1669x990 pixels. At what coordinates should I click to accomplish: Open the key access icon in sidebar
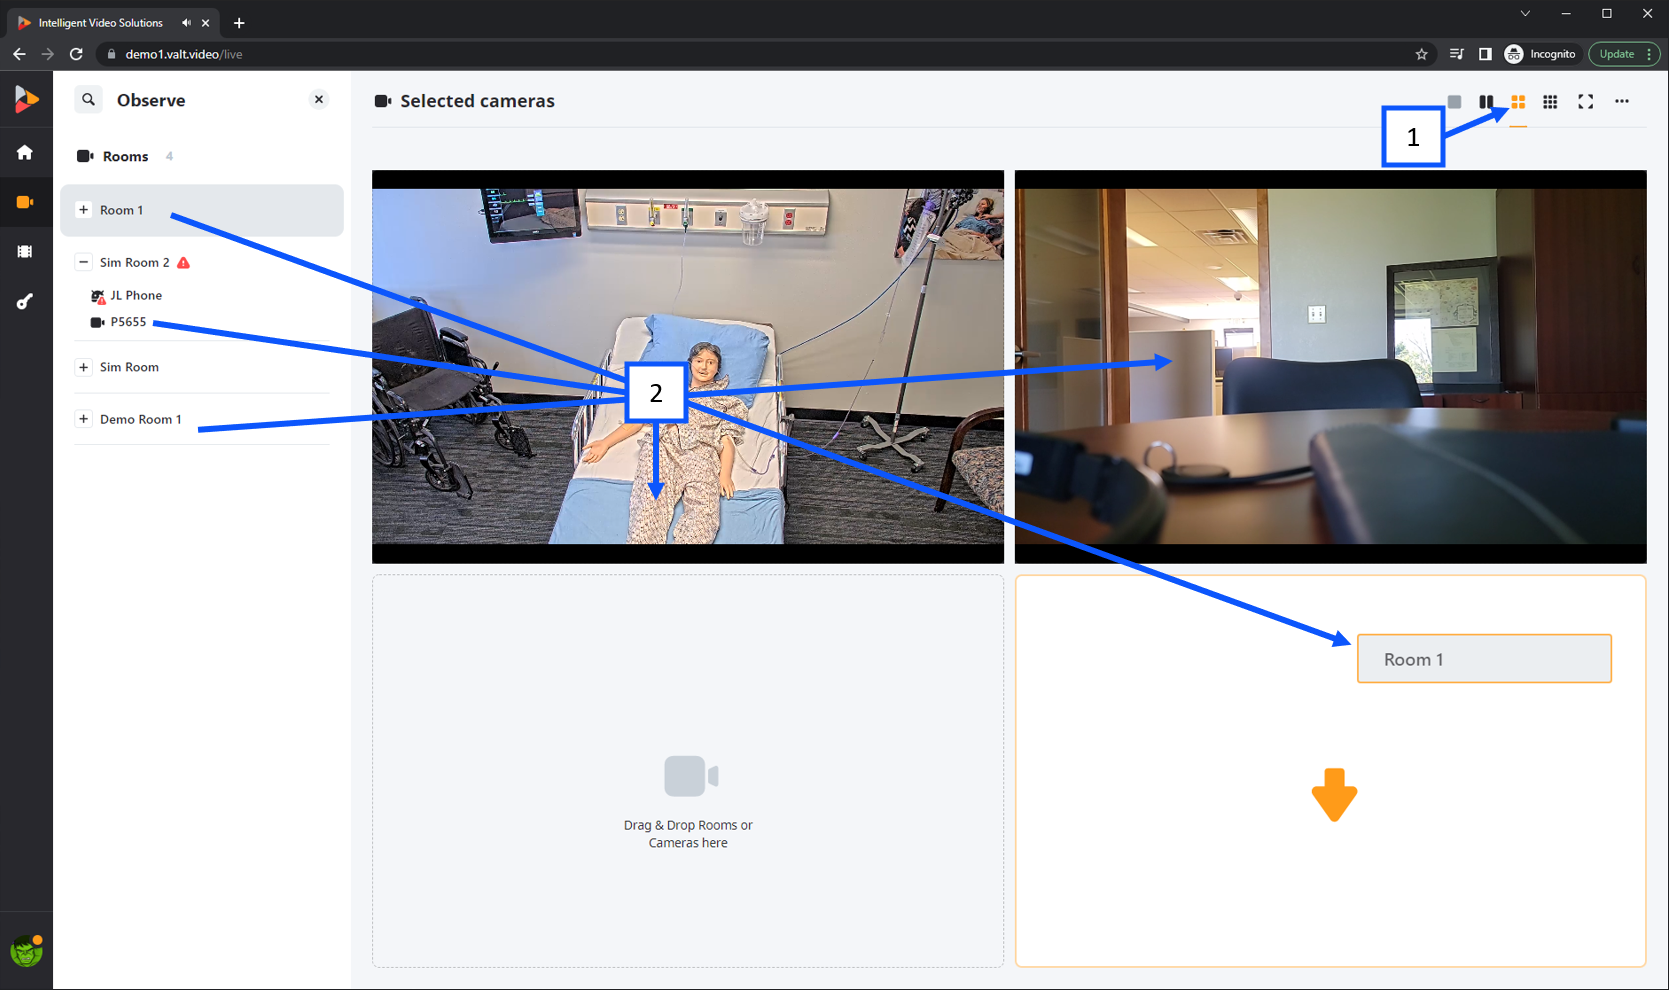coord(25,302)
